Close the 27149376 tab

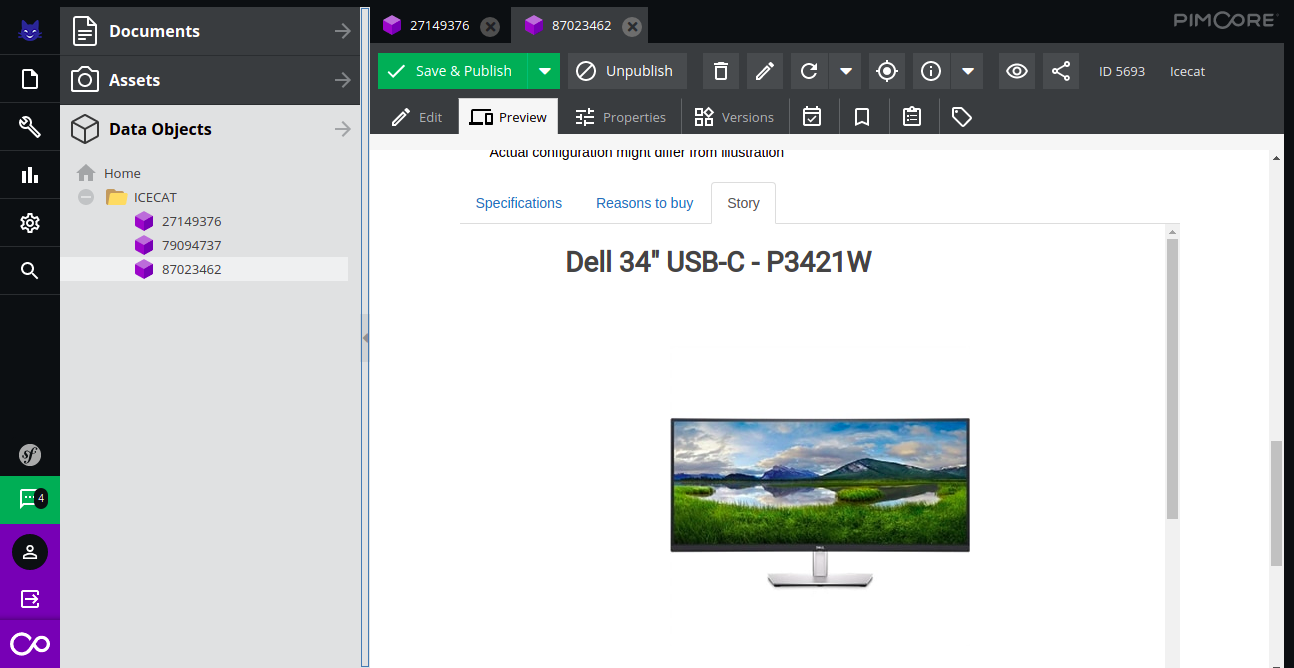[489, 26]
